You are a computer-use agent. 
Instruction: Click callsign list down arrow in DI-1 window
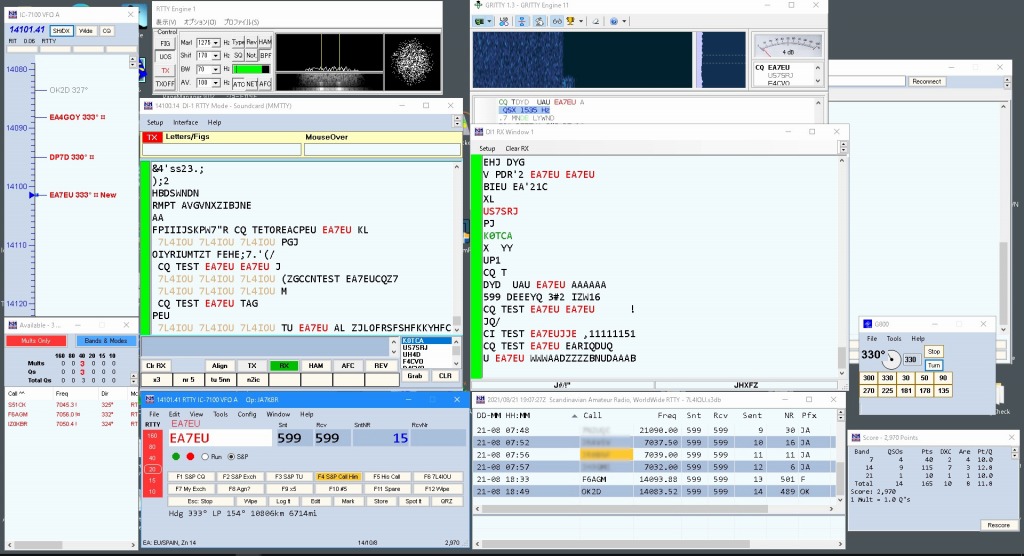tap(456, 365)
